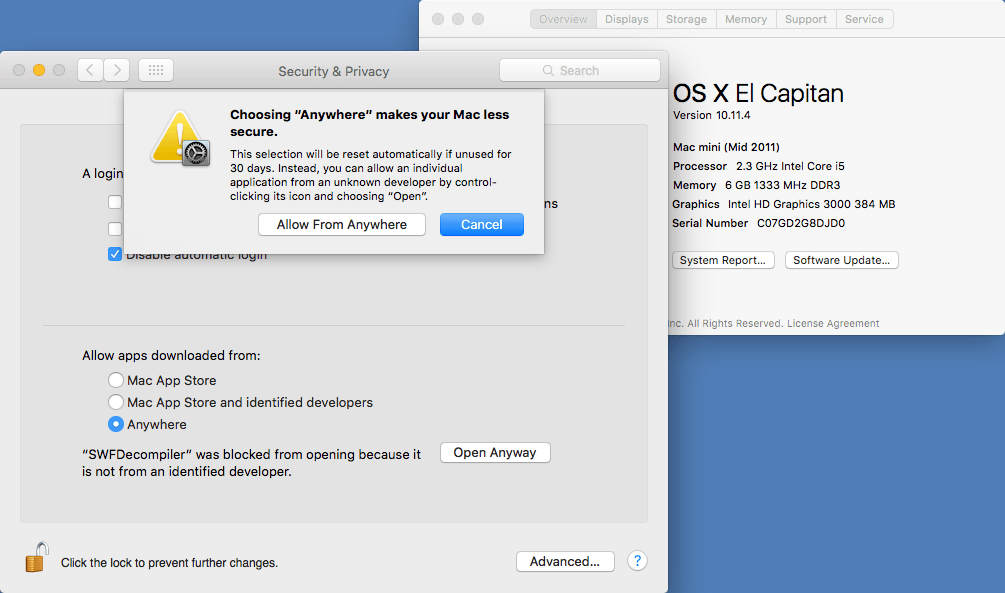
Task: Select the Anywhere radio button
Action: click(x=115, y=424)
